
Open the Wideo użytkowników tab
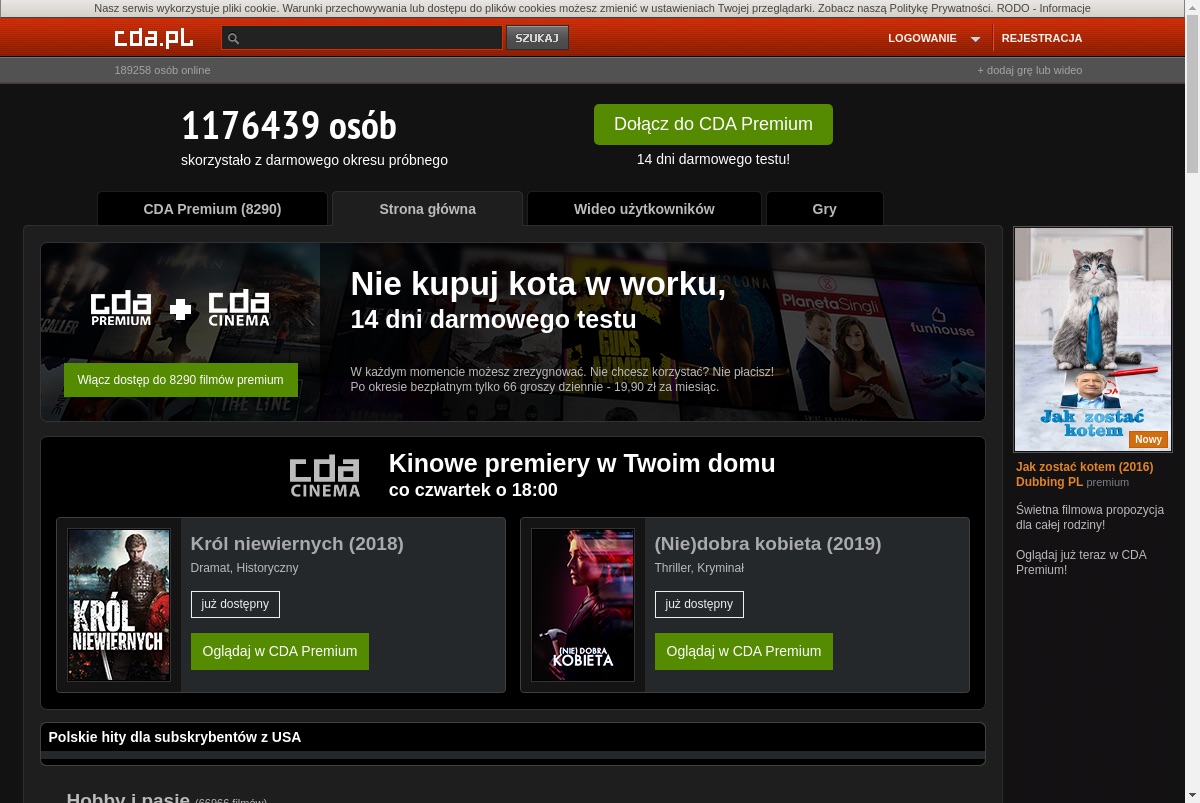(644, 209)
